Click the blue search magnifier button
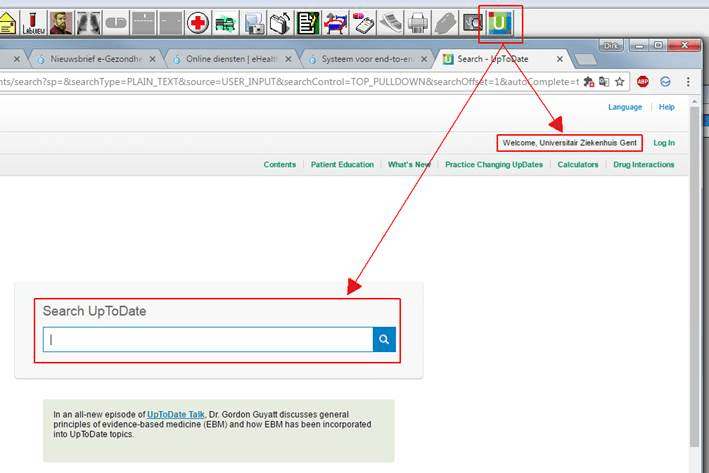 click(384, 339)
